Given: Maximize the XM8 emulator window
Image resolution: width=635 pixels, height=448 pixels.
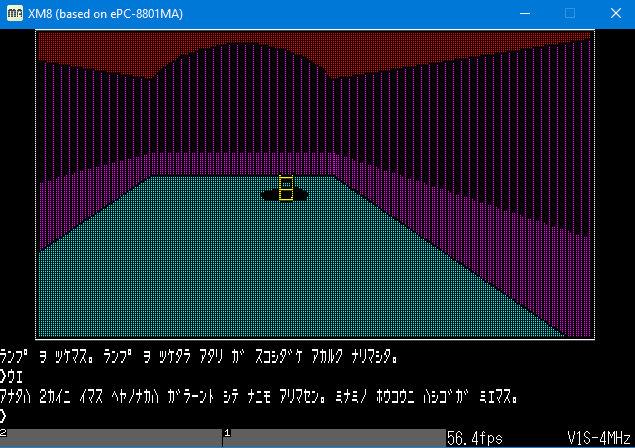Looking at the screenshot, I should tap(570, 13).
